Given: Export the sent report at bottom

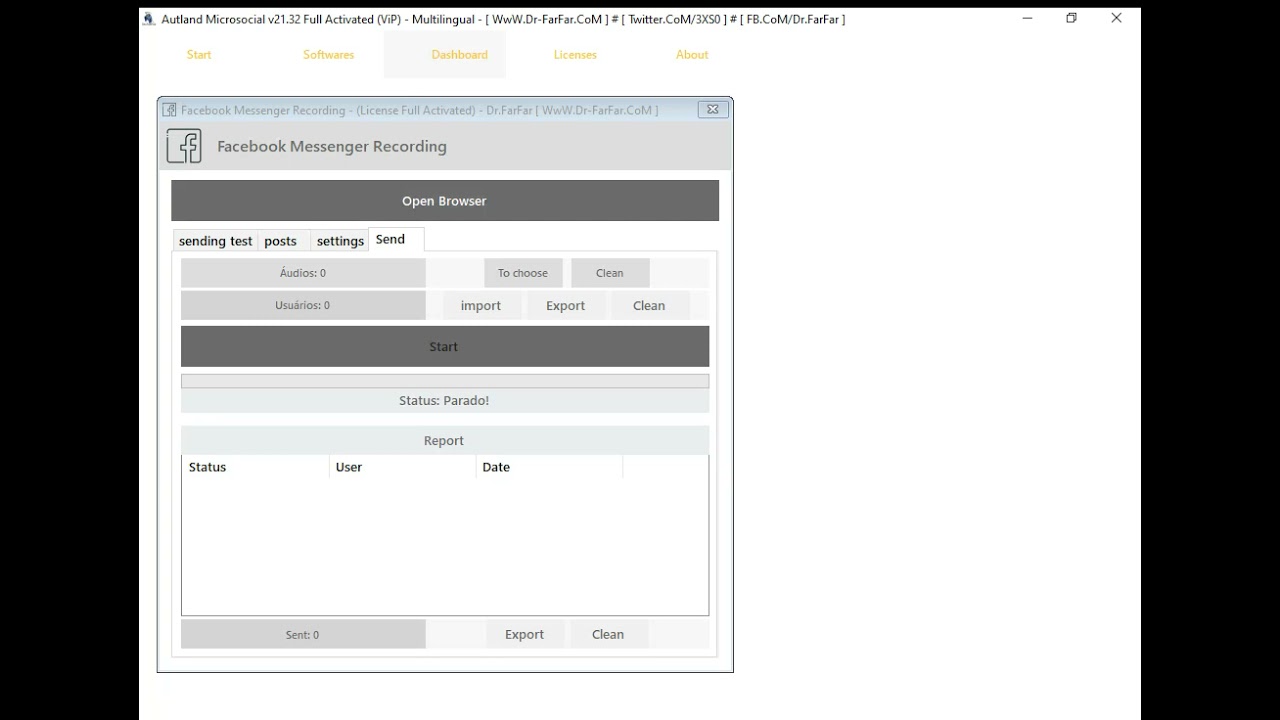Looking at the screenshot, I should pyautogui.click(x=525, y=634).
